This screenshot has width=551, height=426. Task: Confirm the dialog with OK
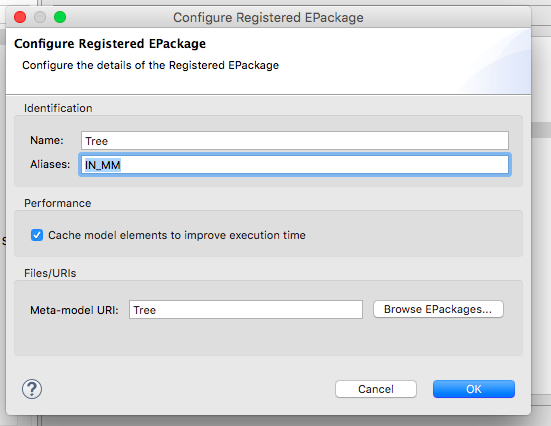point(474,389)
